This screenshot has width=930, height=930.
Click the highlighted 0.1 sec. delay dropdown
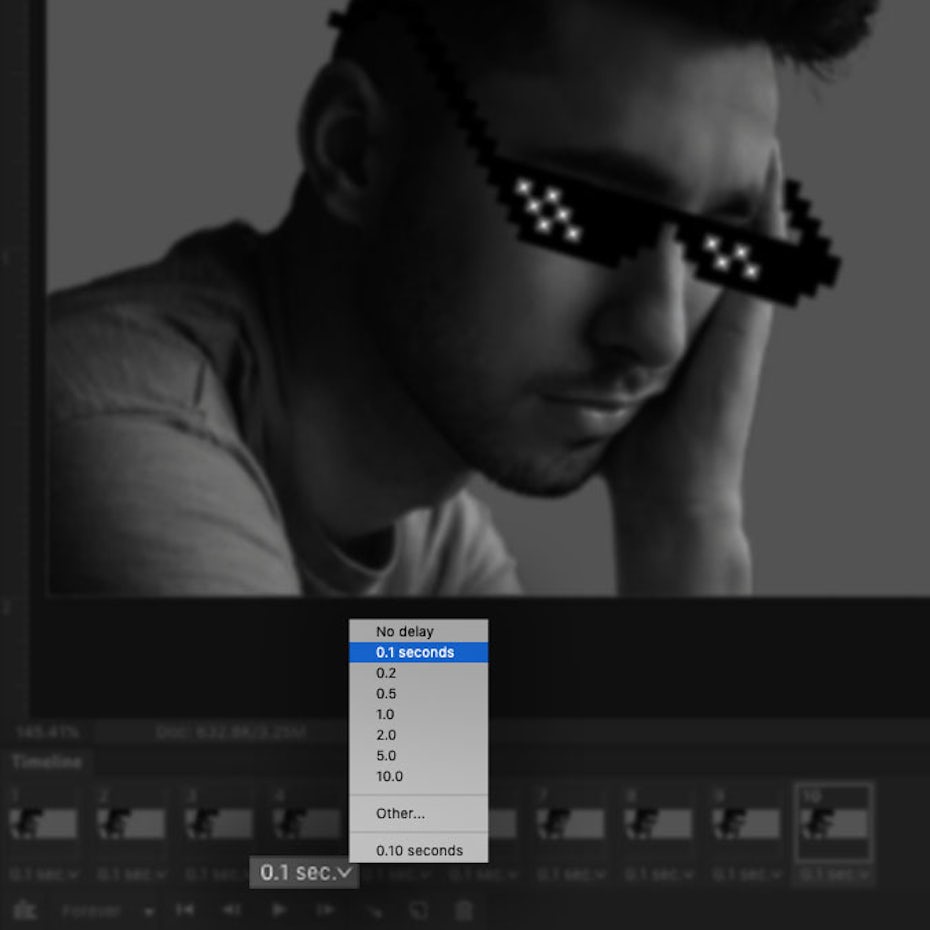click(x=304, y=873)
